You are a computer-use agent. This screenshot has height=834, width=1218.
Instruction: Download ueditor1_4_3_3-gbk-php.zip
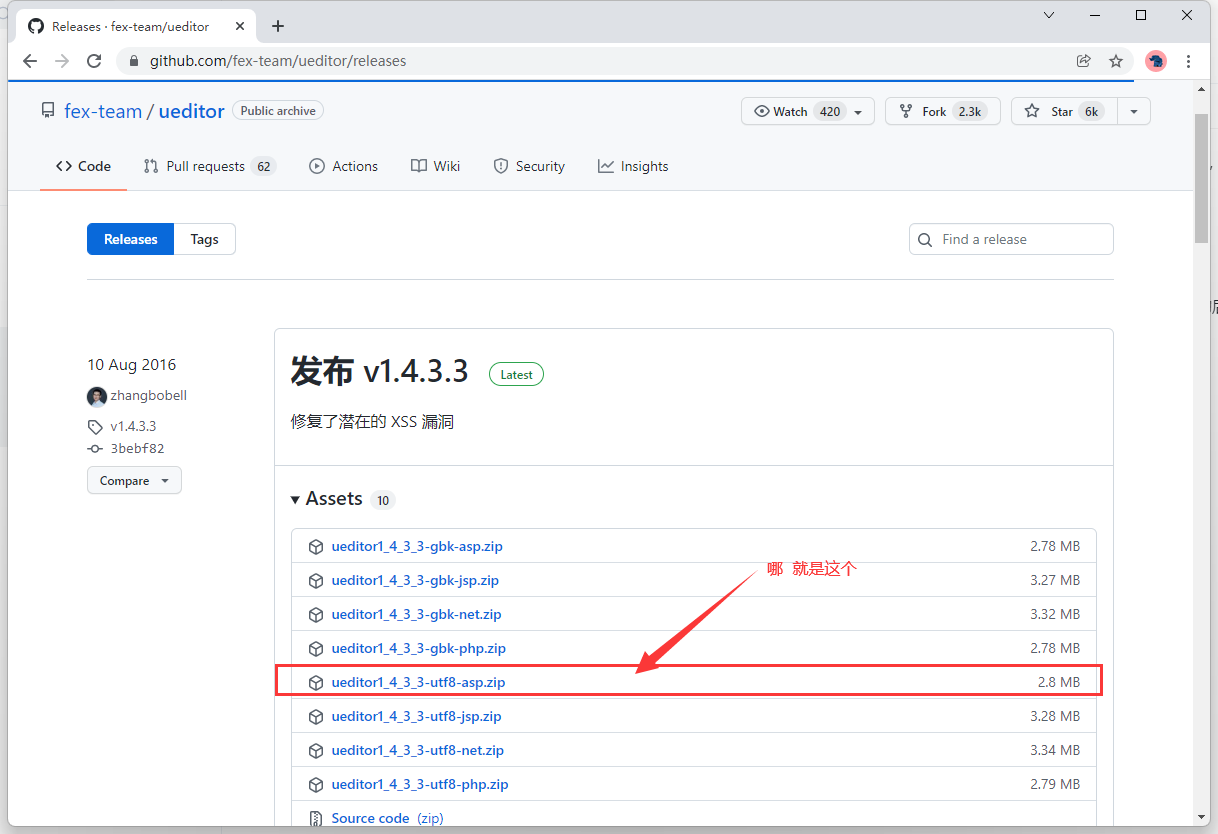click(418, 648)
